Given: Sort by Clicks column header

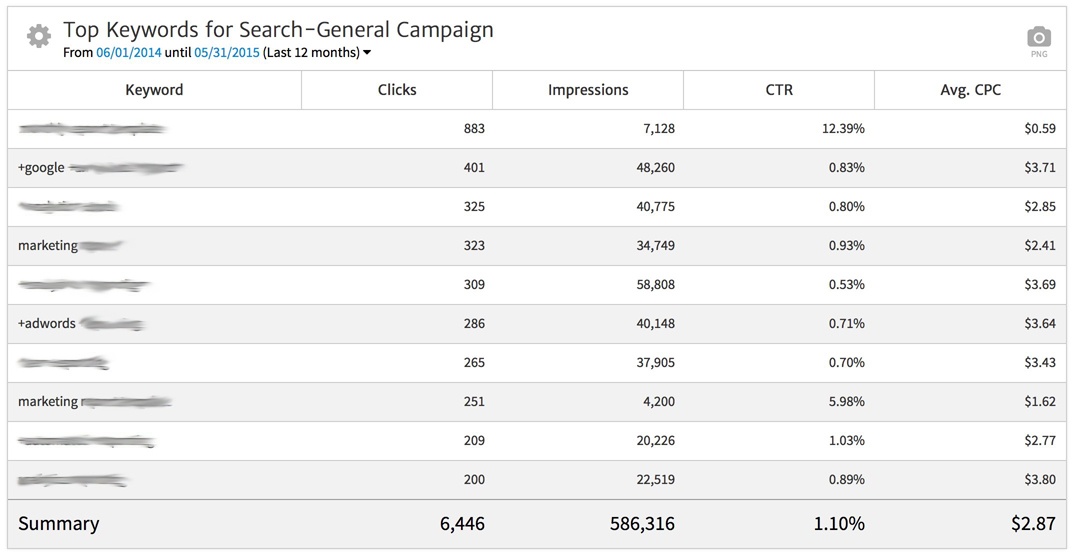Looking at the screenshot, I should pyautogui.click(x=397, y=90).
